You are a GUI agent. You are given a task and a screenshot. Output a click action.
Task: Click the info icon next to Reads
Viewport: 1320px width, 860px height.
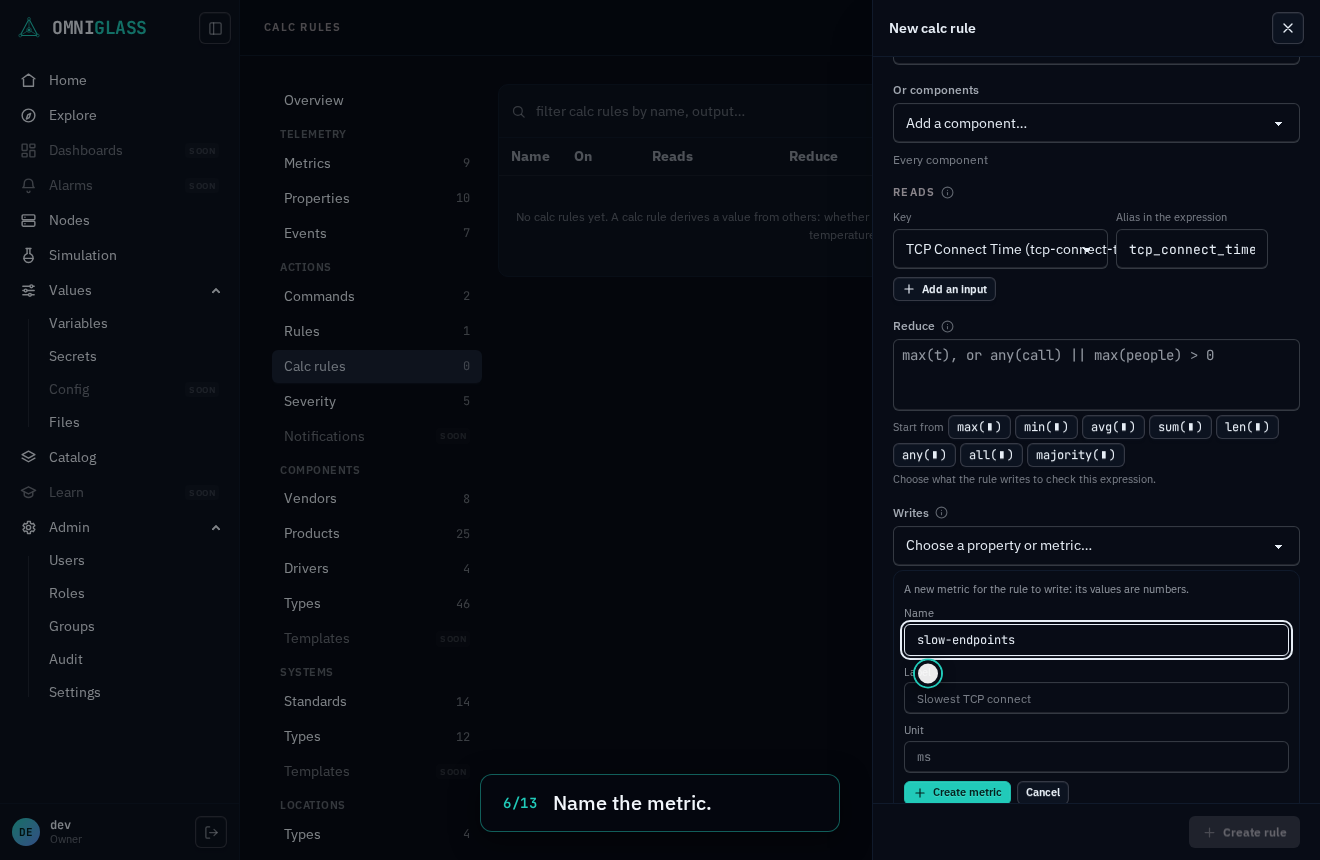pos(947,192)
